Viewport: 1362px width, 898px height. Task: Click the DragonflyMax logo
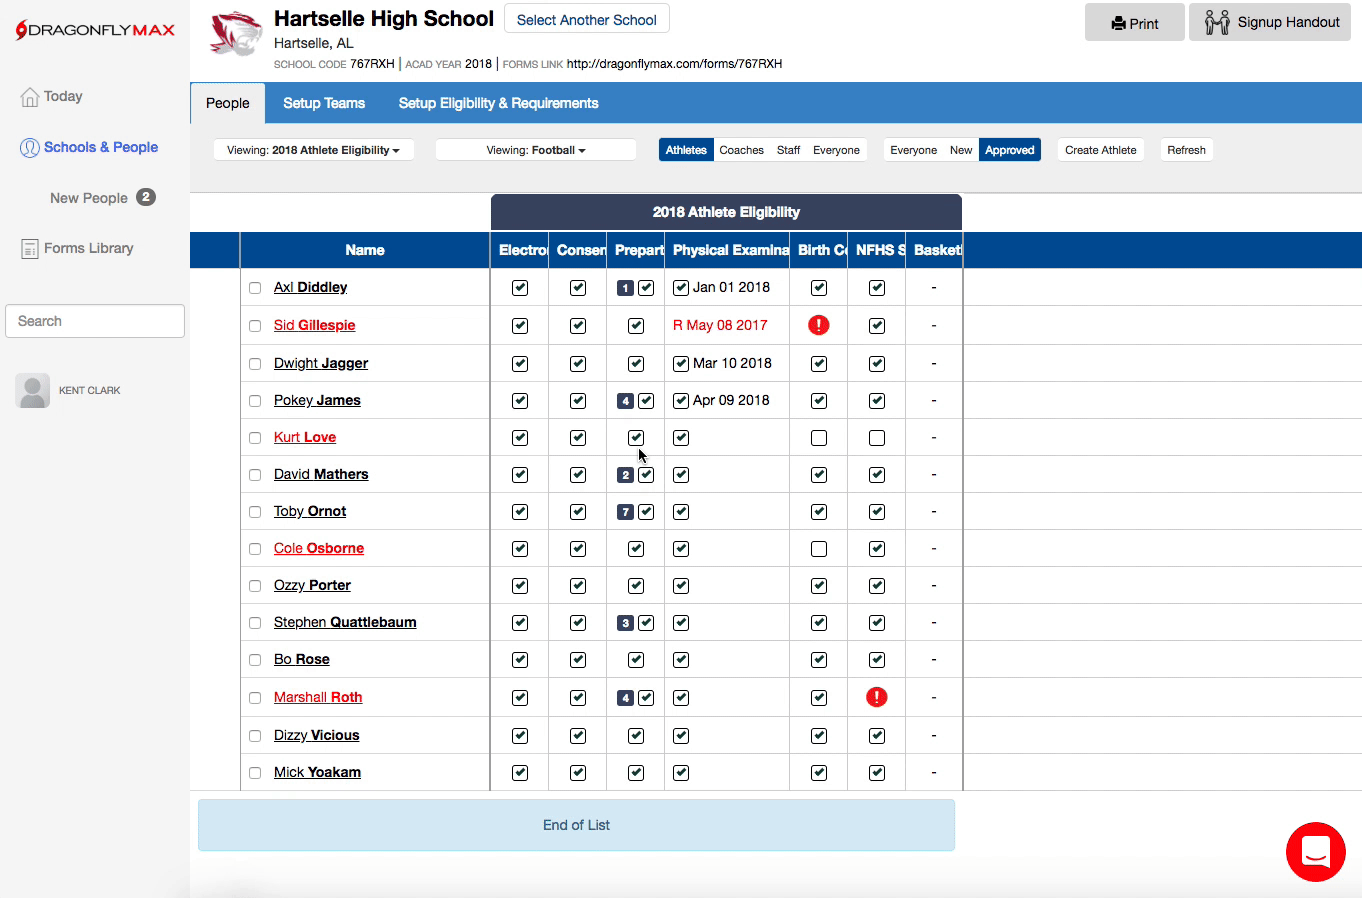[x=95, y=30]
